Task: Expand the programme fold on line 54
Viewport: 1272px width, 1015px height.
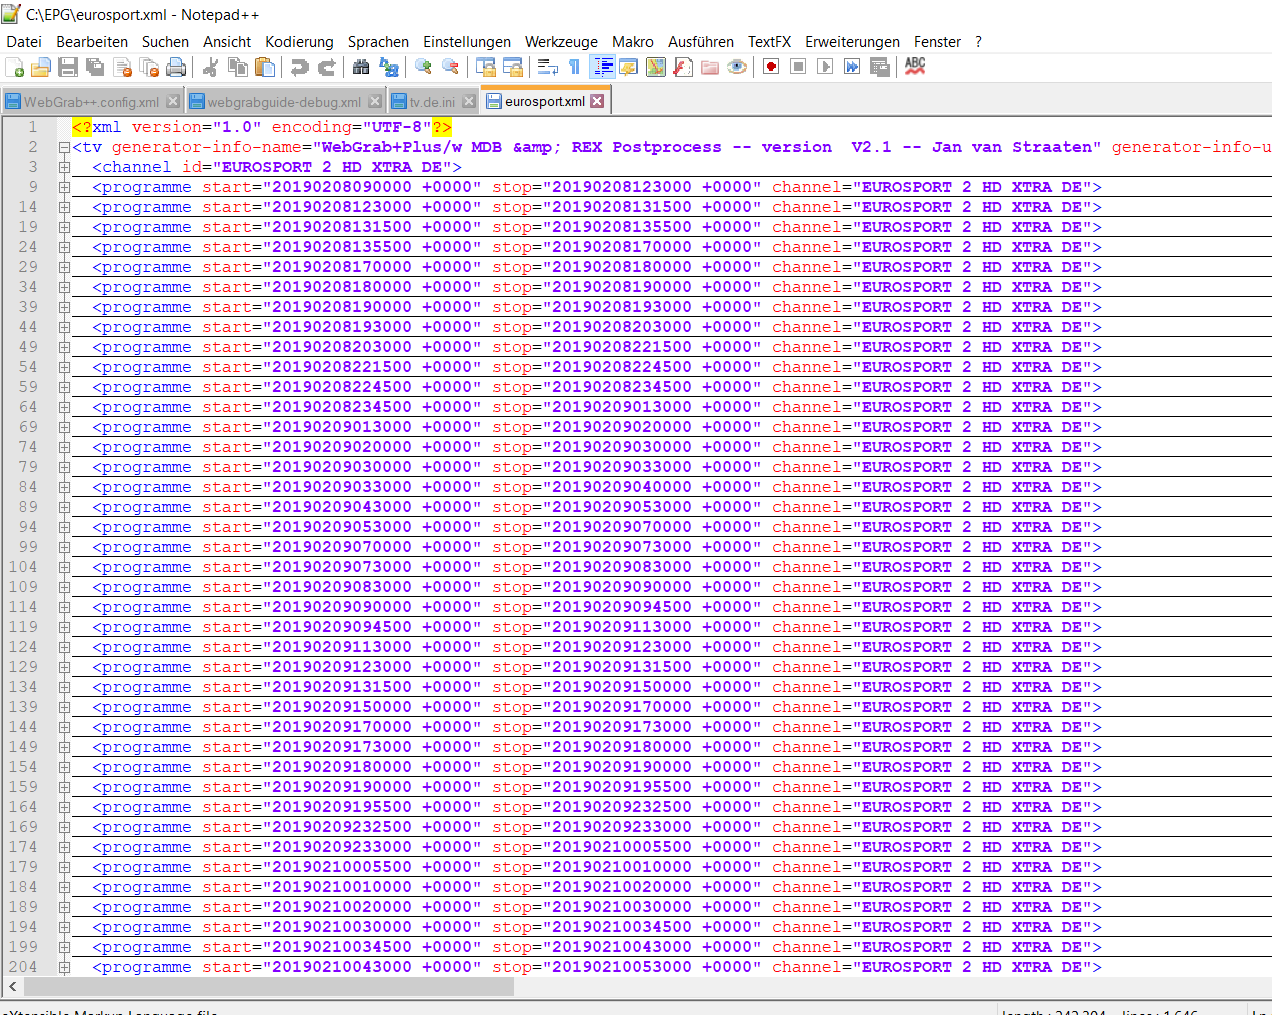Action: 64,367
